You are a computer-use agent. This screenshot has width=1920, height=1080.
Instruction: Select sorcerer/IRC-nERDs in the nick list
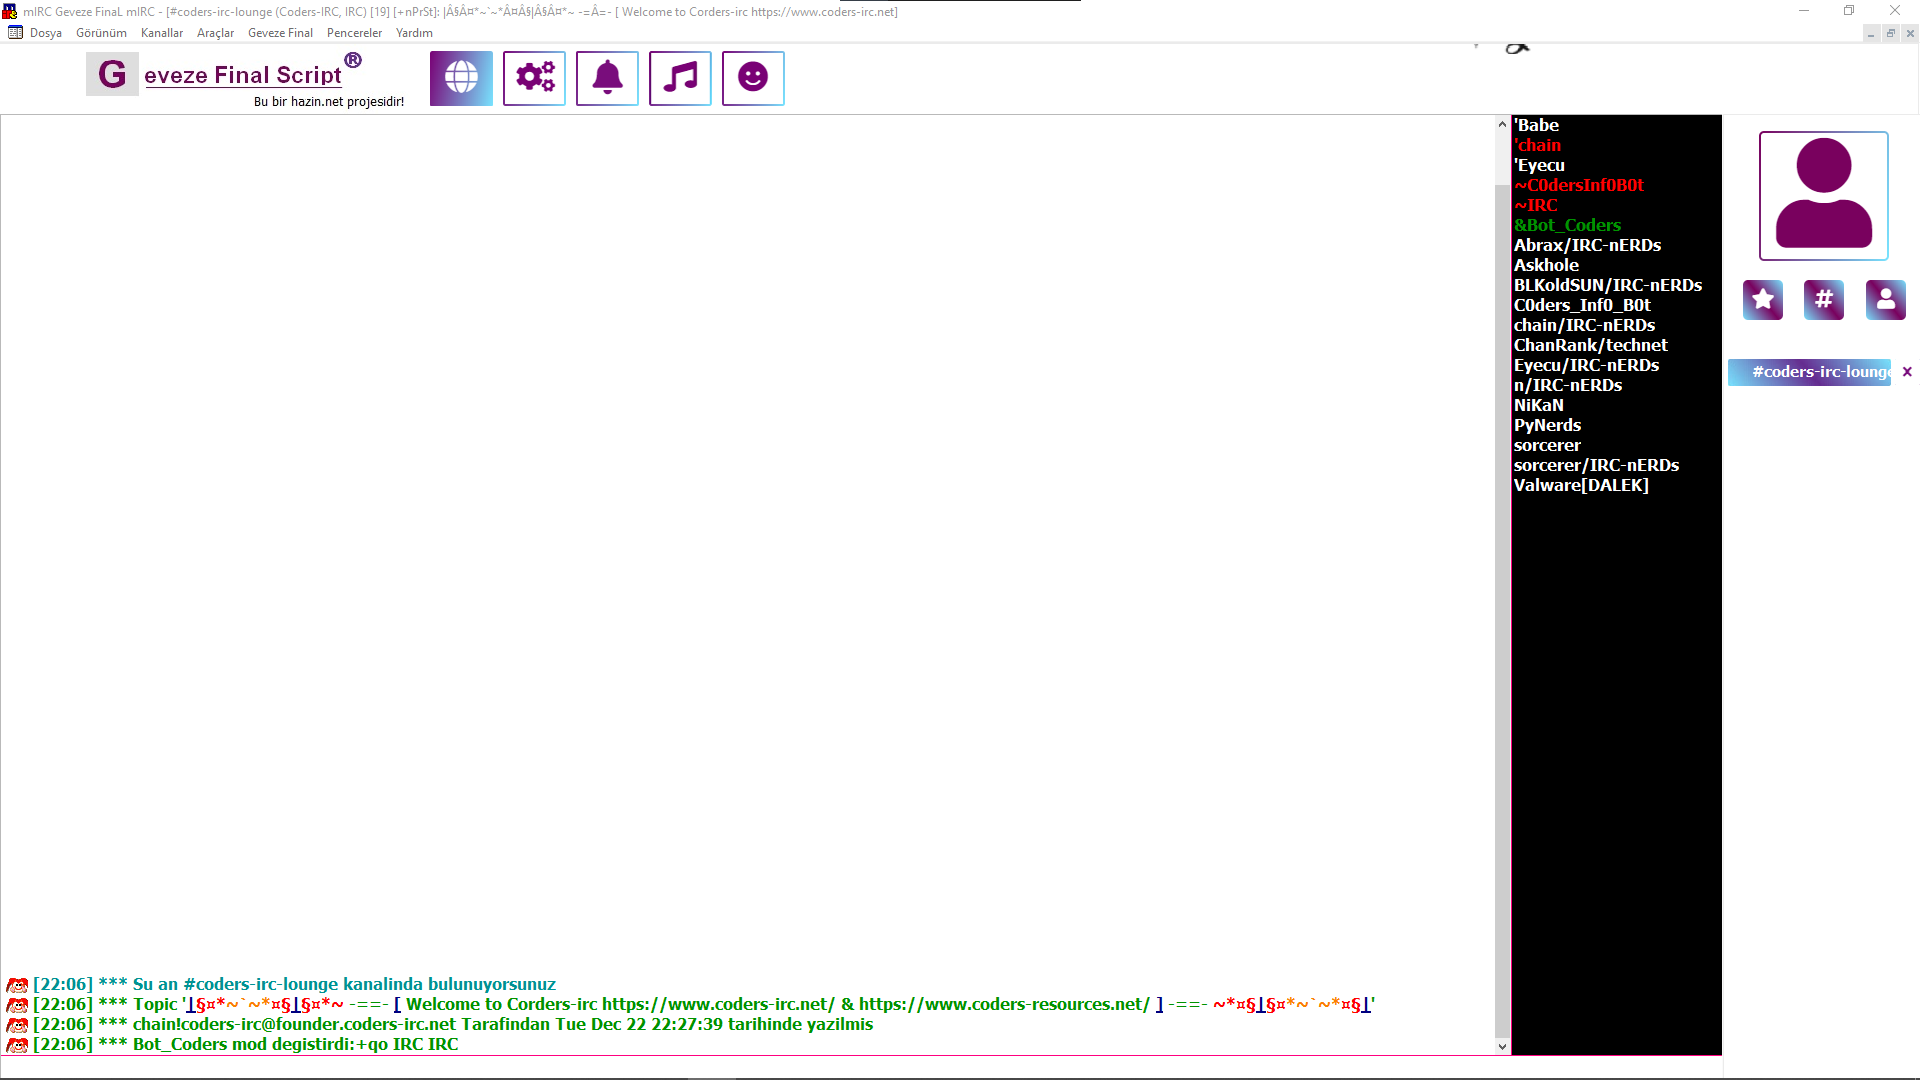pyautogui.click(x=1596, y=465)
